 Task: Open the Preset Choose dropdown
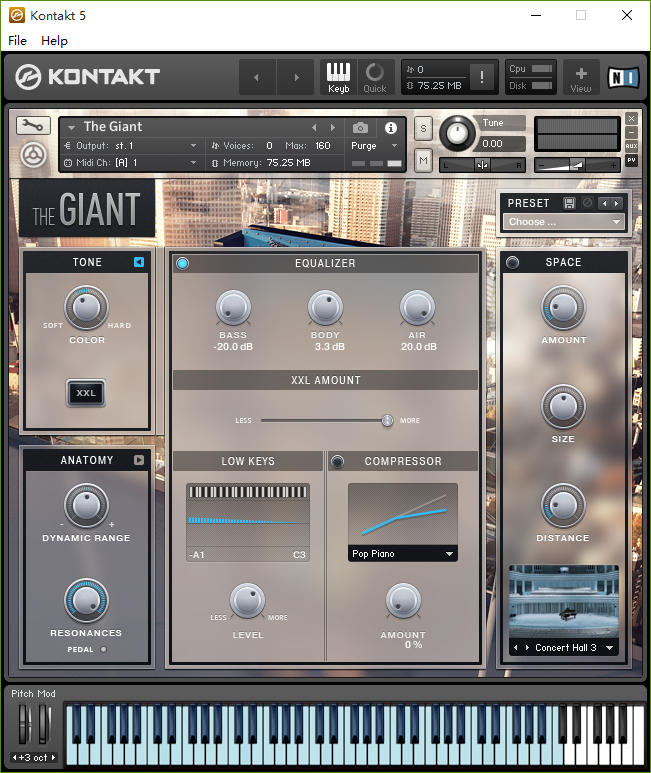[x=563, y=222]
